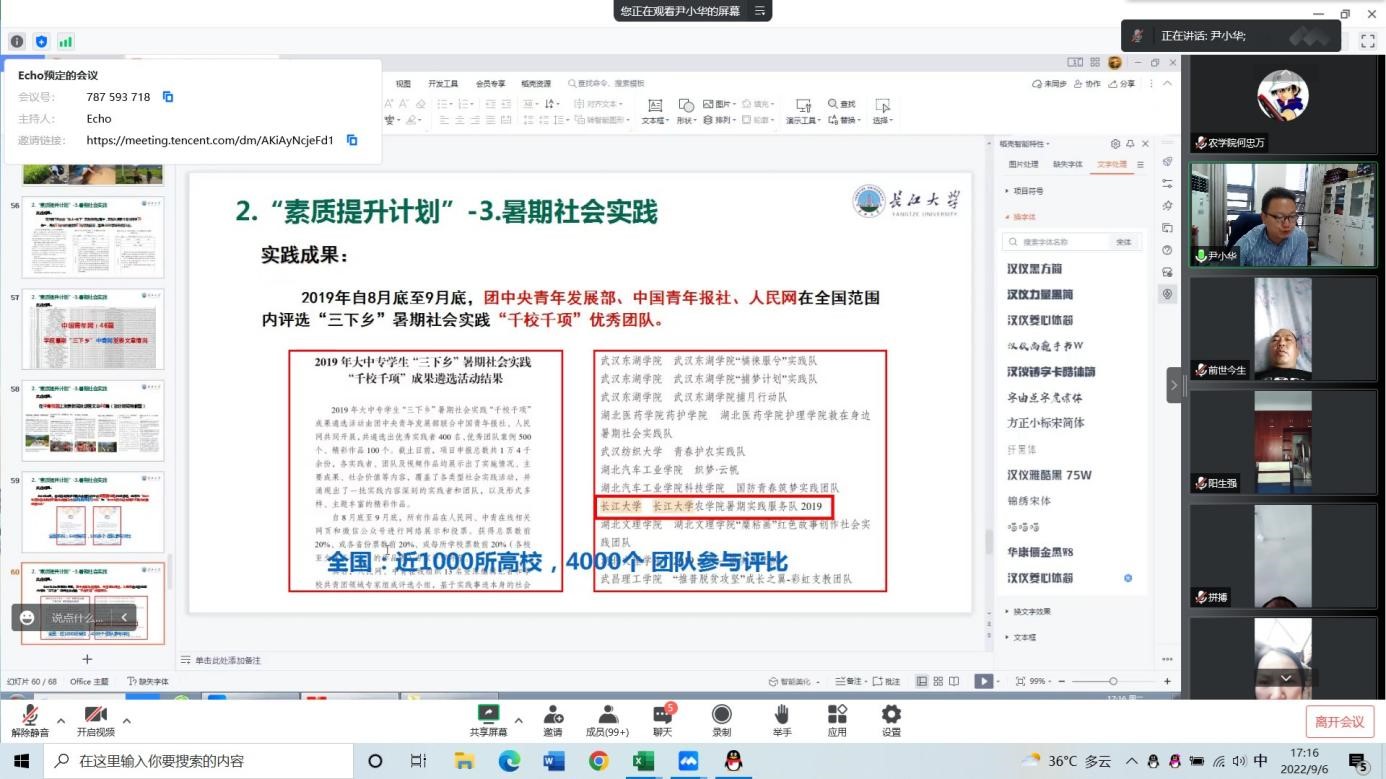This screenshot has height=779, width=1386.
Task: Expand audio options arrow beside 解除静音
Action: tap(61, 720)
